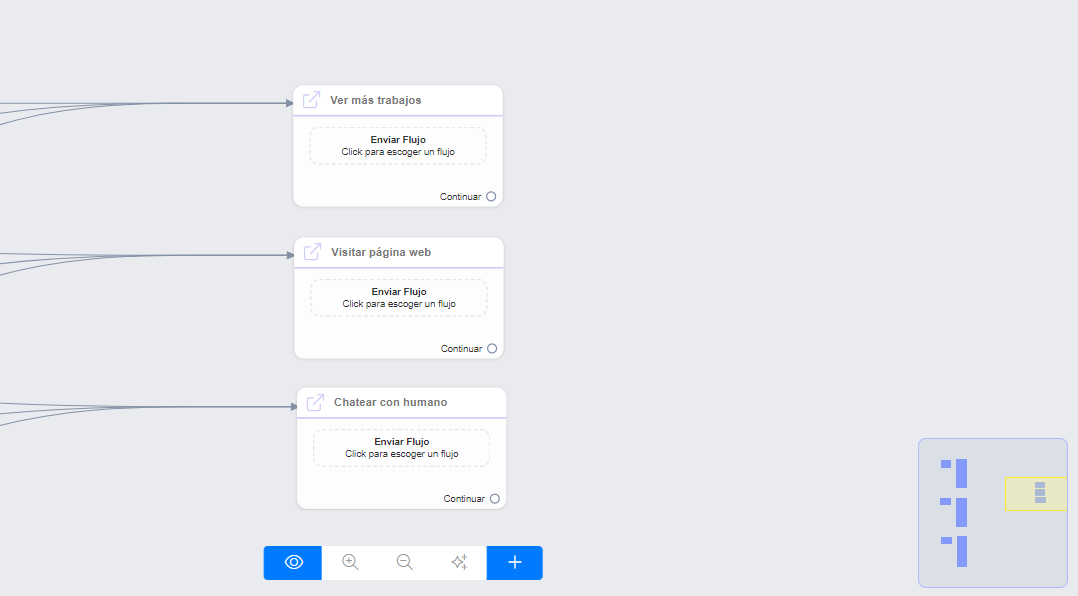Select the Continuar connector on 'Visitar página web'
Viewport: 1078px width, 596px height.
coord(492,349)
